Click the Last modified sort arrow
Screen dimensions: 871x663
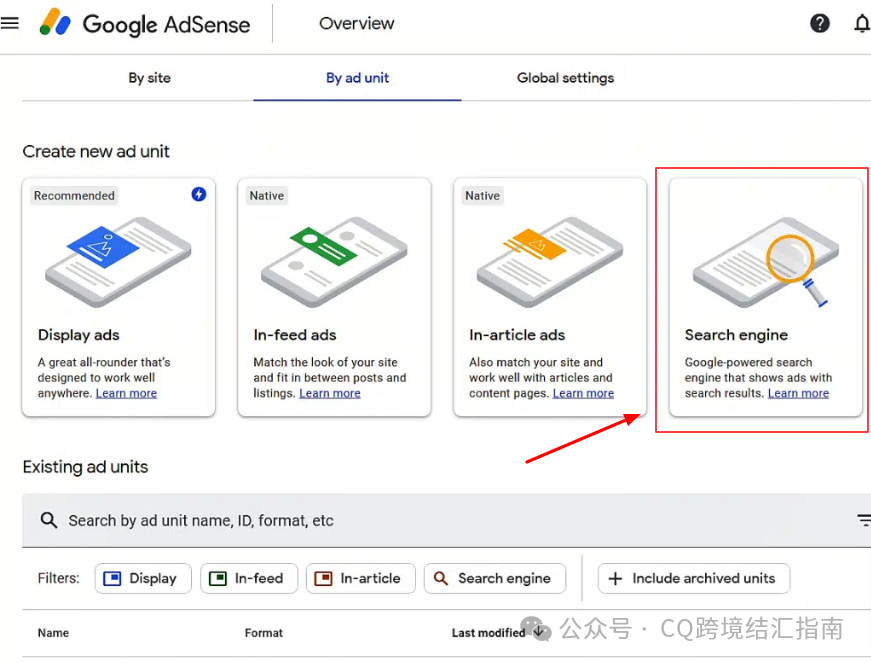(x=538, y=632)
